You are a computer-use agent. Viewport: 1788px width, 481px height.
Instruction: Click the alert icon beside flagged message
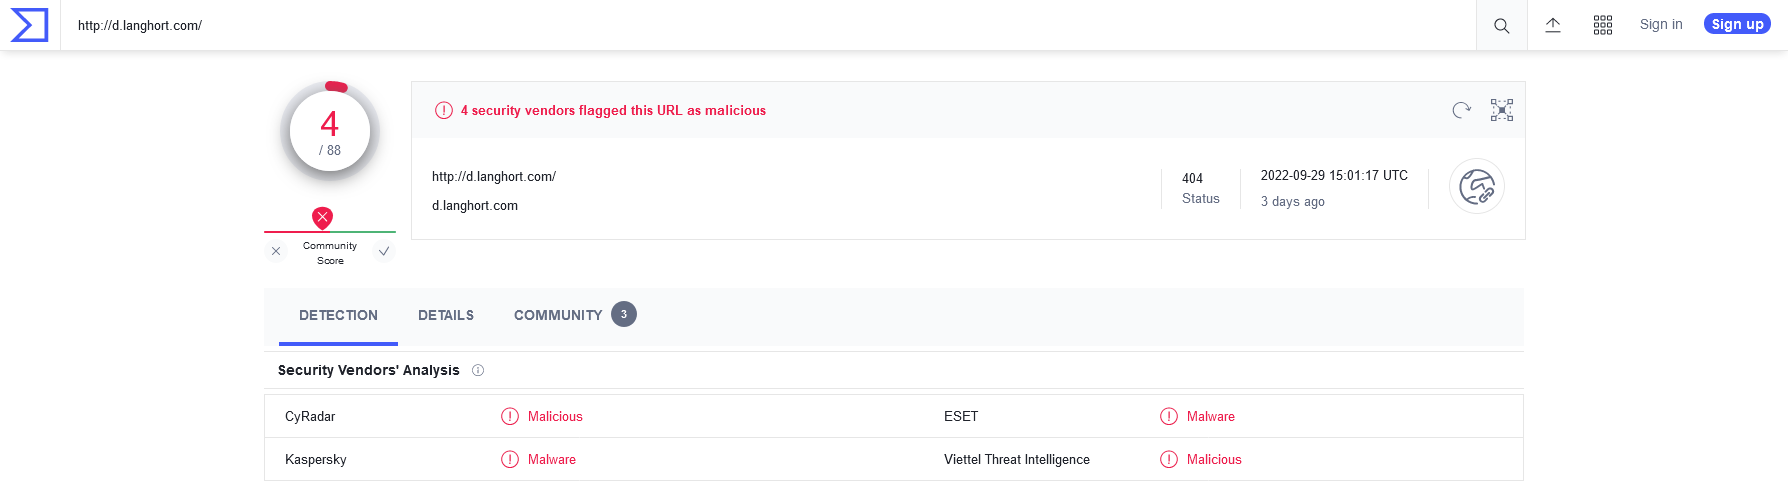click(x=444, y=111)
